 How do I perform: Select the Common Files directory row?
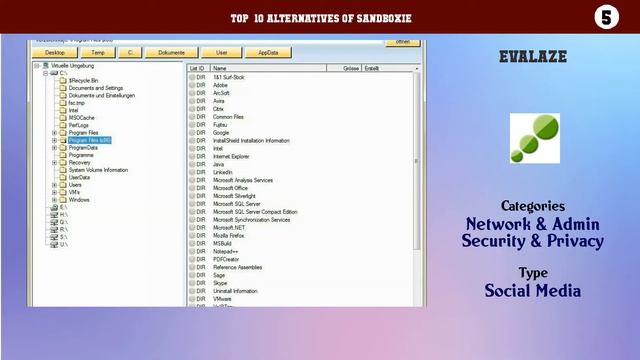tap(300, 117)
